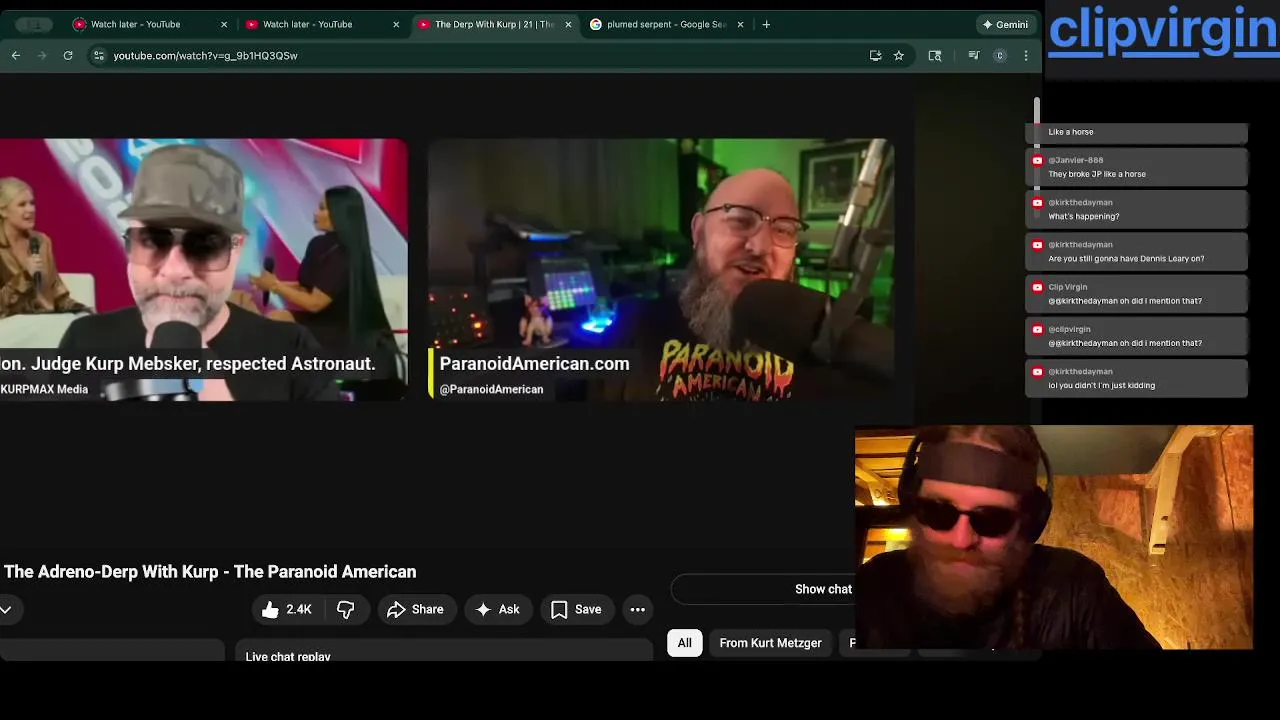Image resolution: width=1280 pixels, height=720 pixels.
Task: Close the first Watch later tab
Action: tap(224, 24)
